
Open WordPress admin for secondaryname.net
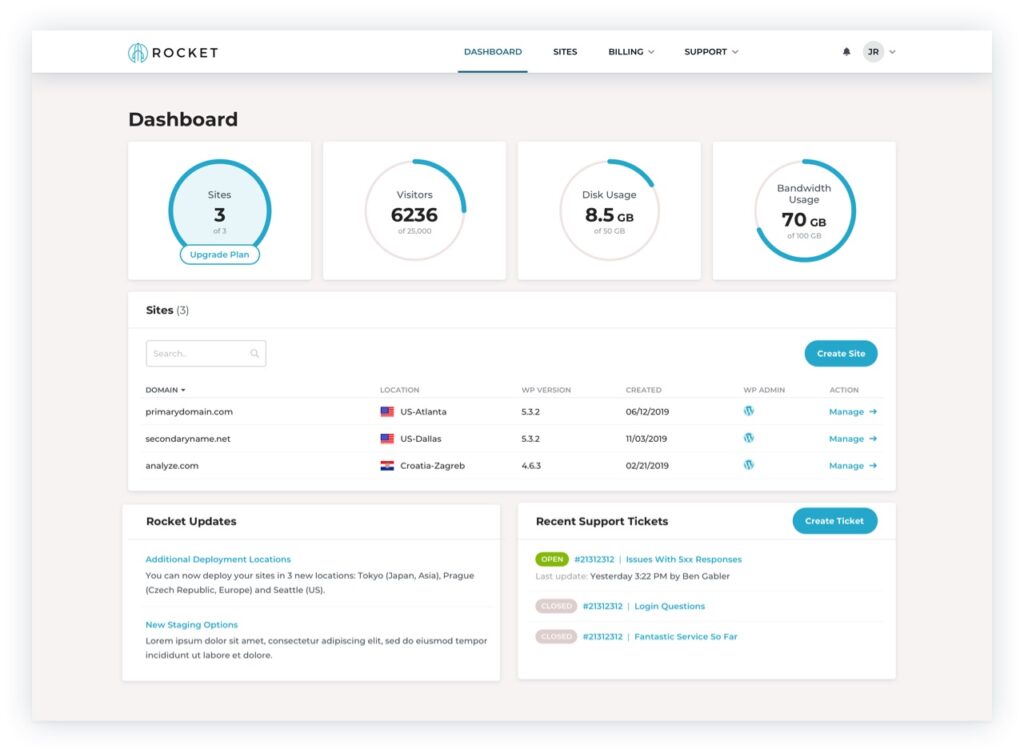[748, 438]
